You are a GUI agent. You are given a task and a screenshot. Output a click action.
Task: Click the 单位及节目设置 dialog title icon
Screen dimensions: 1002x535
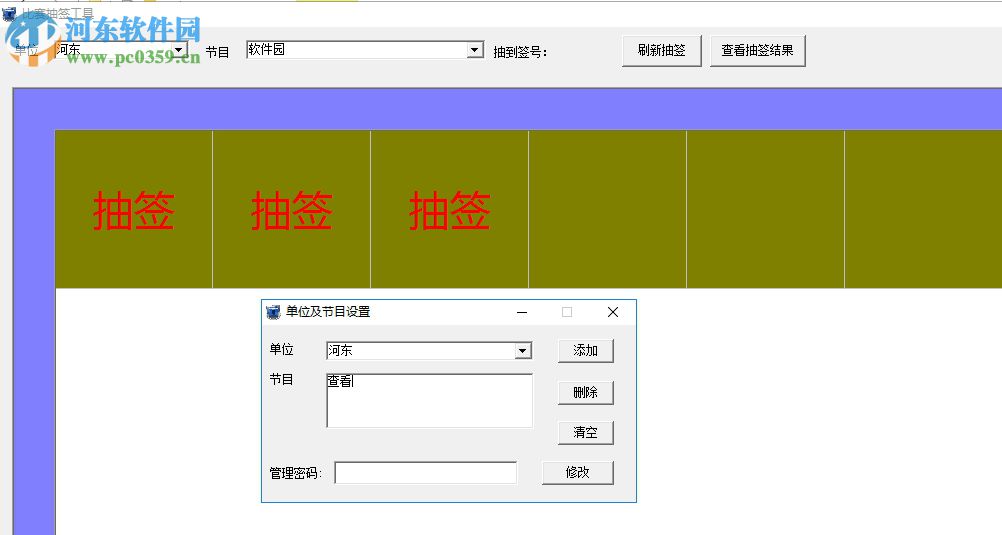point(274,312)
